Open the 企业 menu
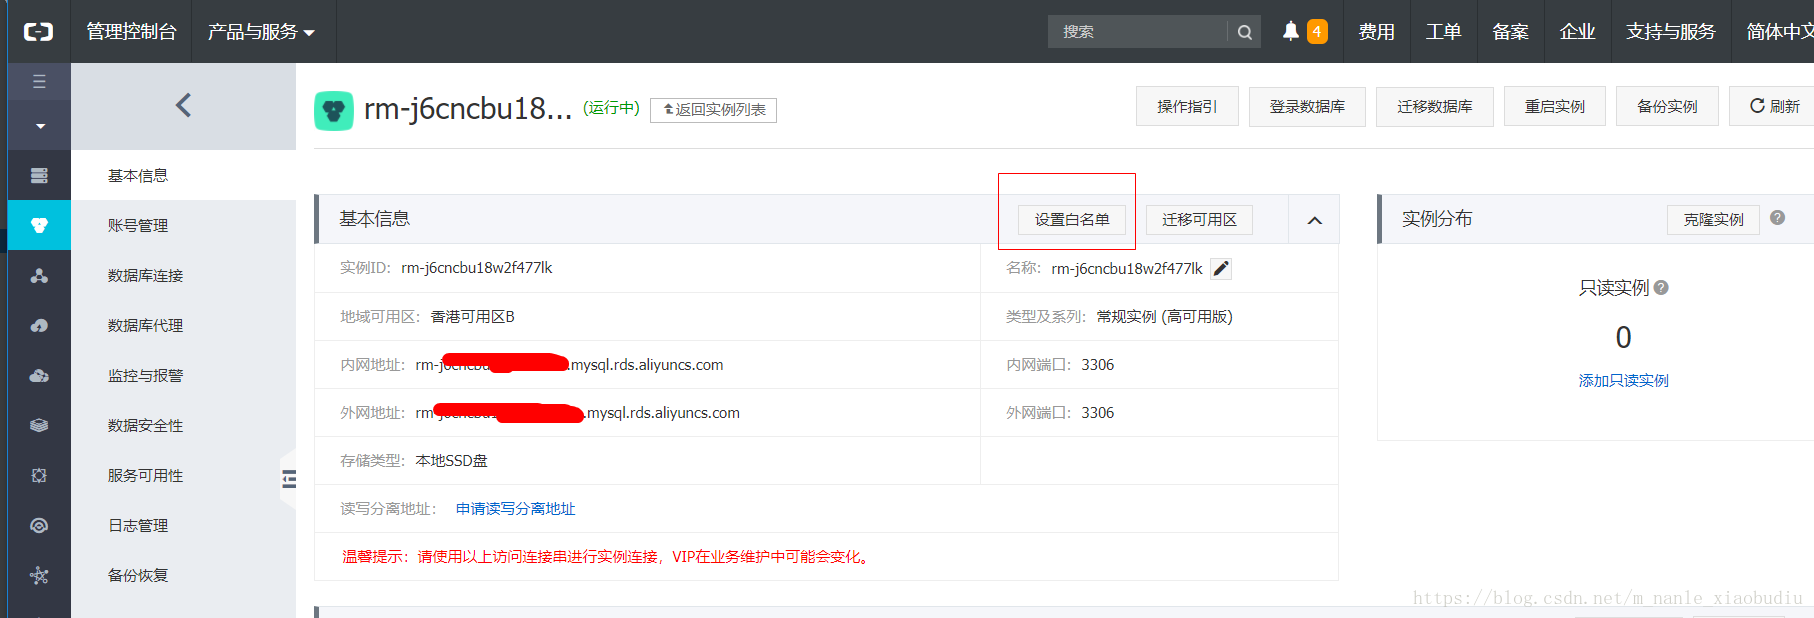The width and height of the screenshot is (1814, 618). coord(1577,32)
